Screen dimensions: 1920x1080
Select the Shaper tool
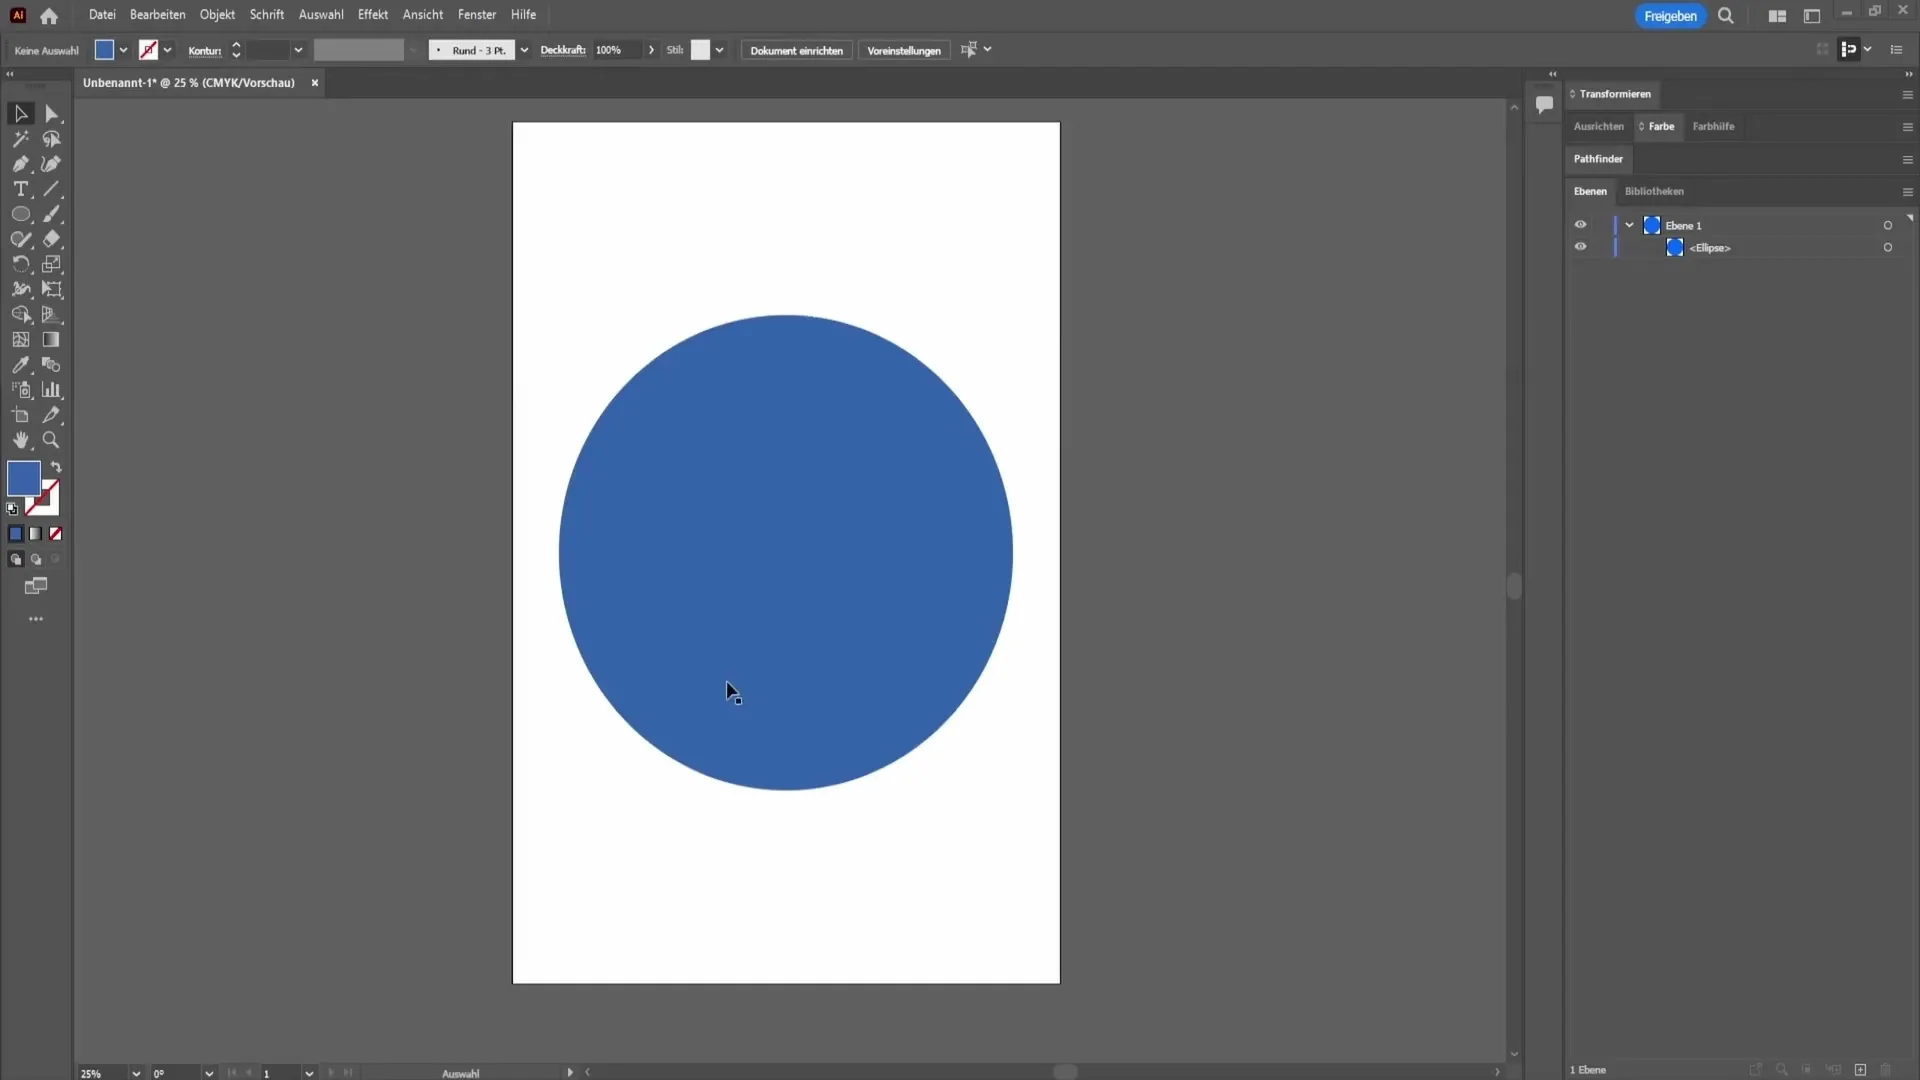[20, 239]
